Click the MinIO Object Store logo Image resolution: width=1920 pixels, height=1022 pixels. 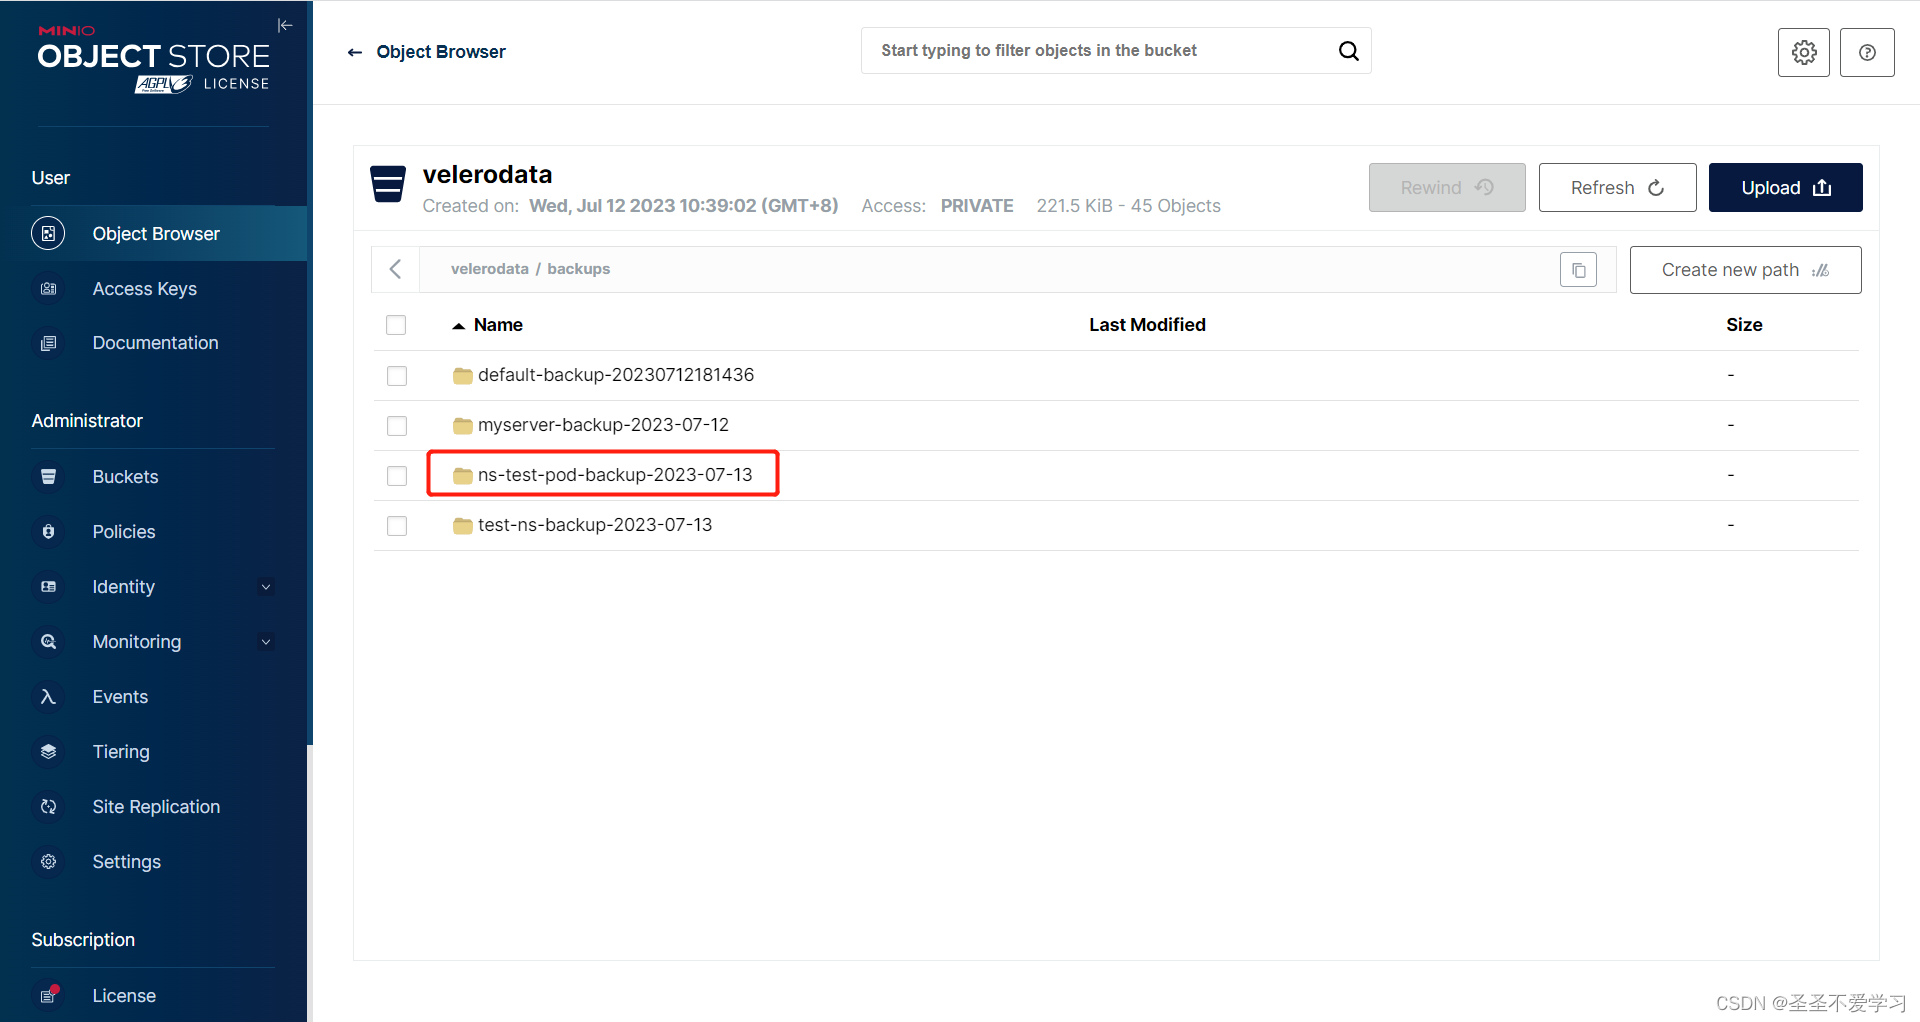(x=154, y=60)
